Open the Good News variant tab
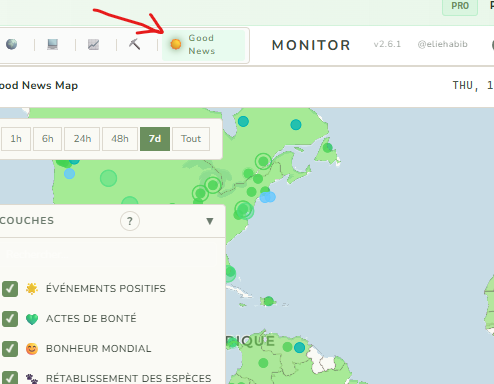 [204, 45]
